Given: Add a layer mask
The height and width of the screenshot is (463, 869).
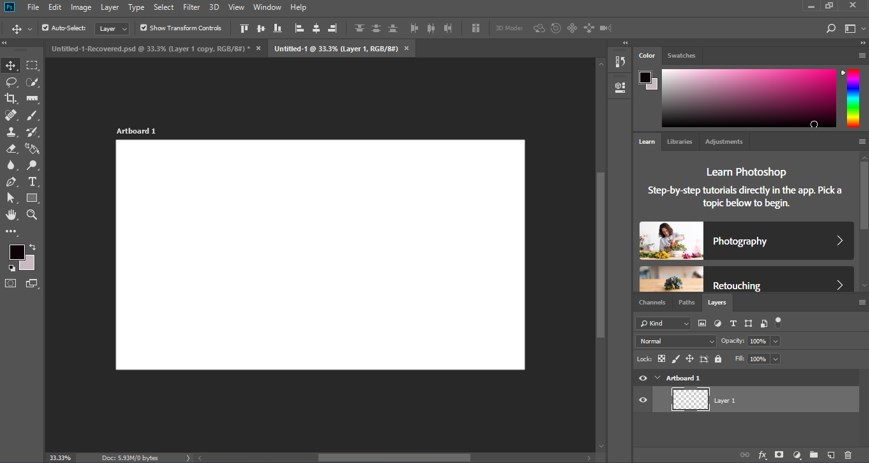Looking at the screenshot, I should point(779,455).
